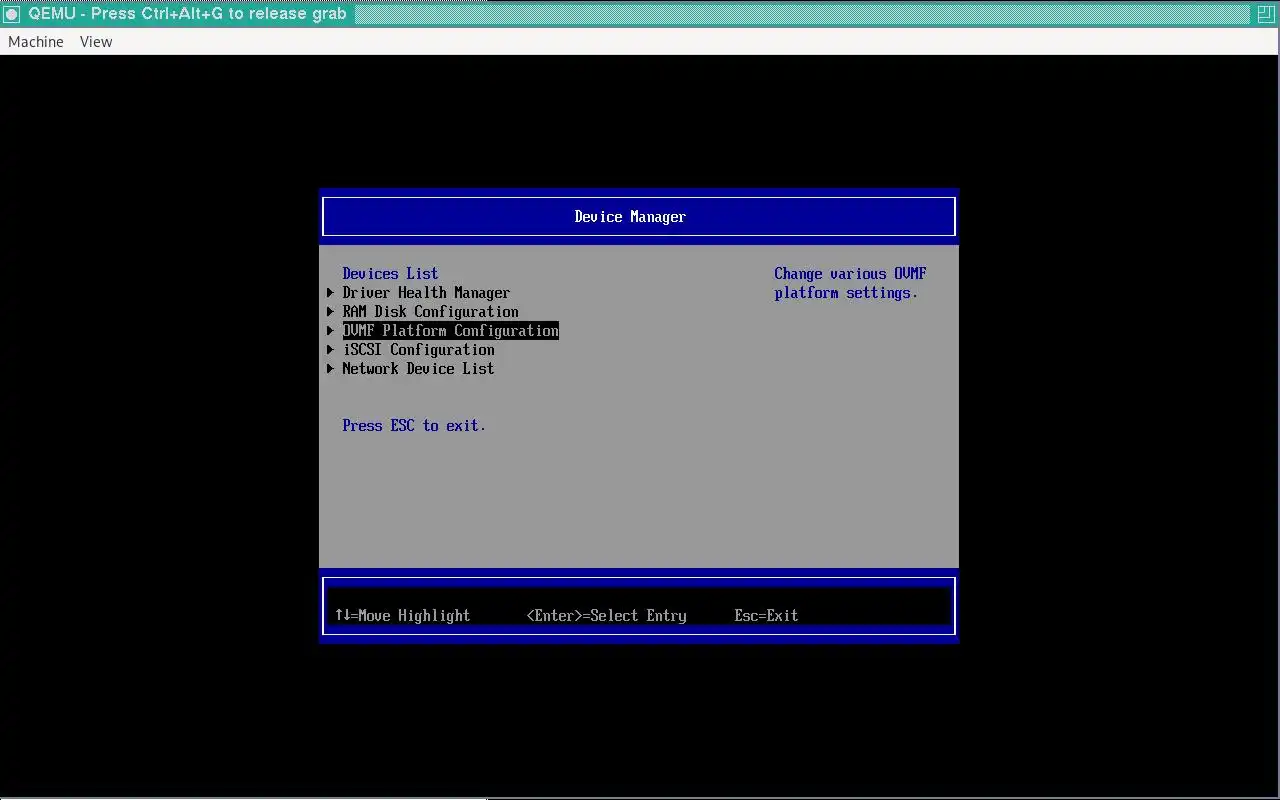Open the View menu
Viewport: 1280px width, 800px height.
pos(96,42)
